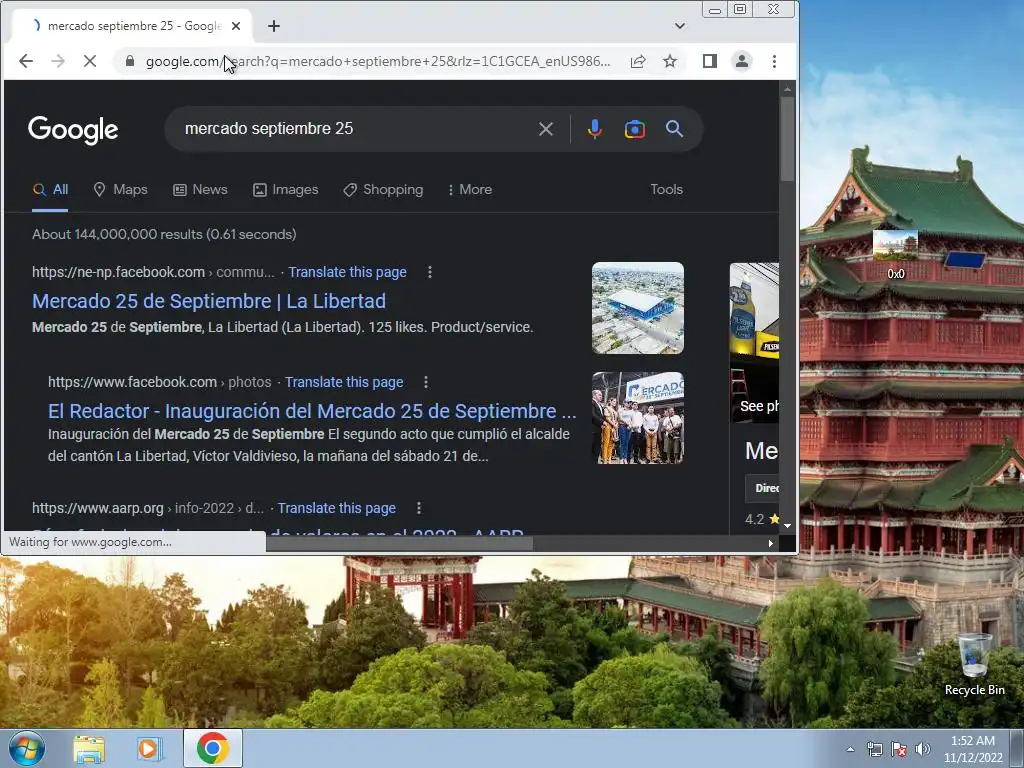Screen dimensions: 1024x768
Task: Click the magnifier search button
Action: (x=675, y=129)
